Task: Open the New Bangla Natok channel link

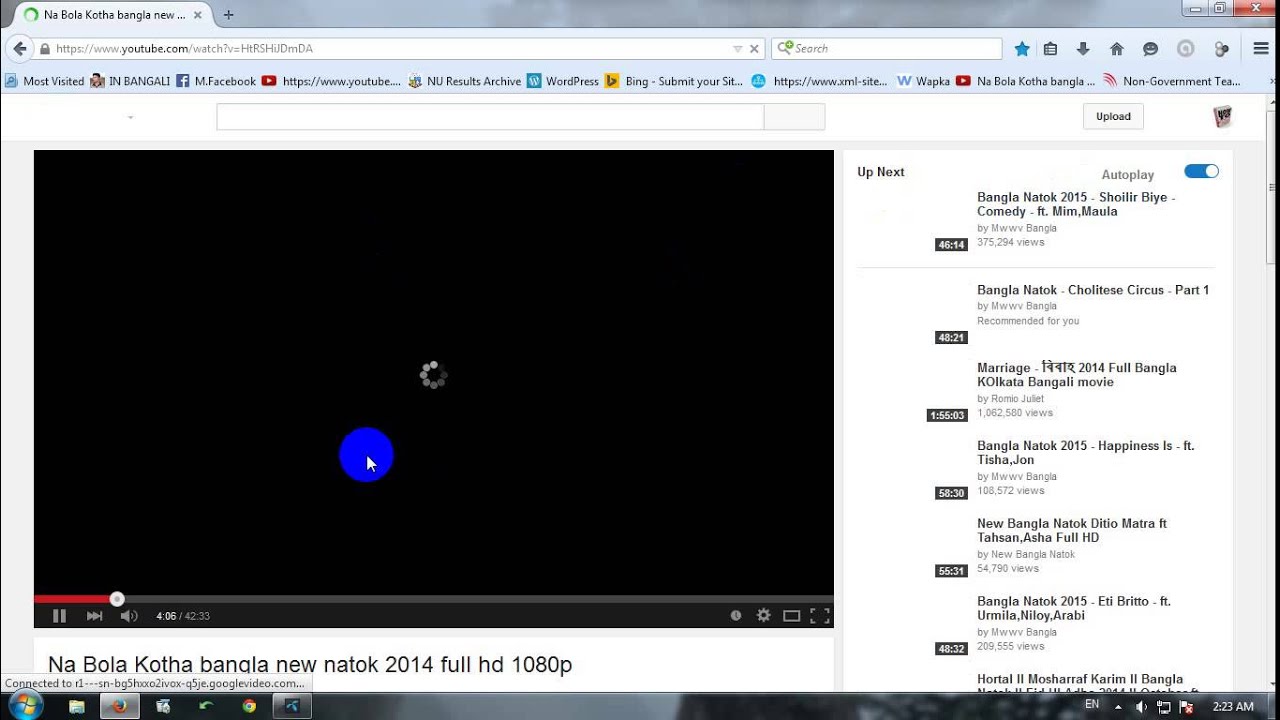Action: click(x=1033, y=555)
